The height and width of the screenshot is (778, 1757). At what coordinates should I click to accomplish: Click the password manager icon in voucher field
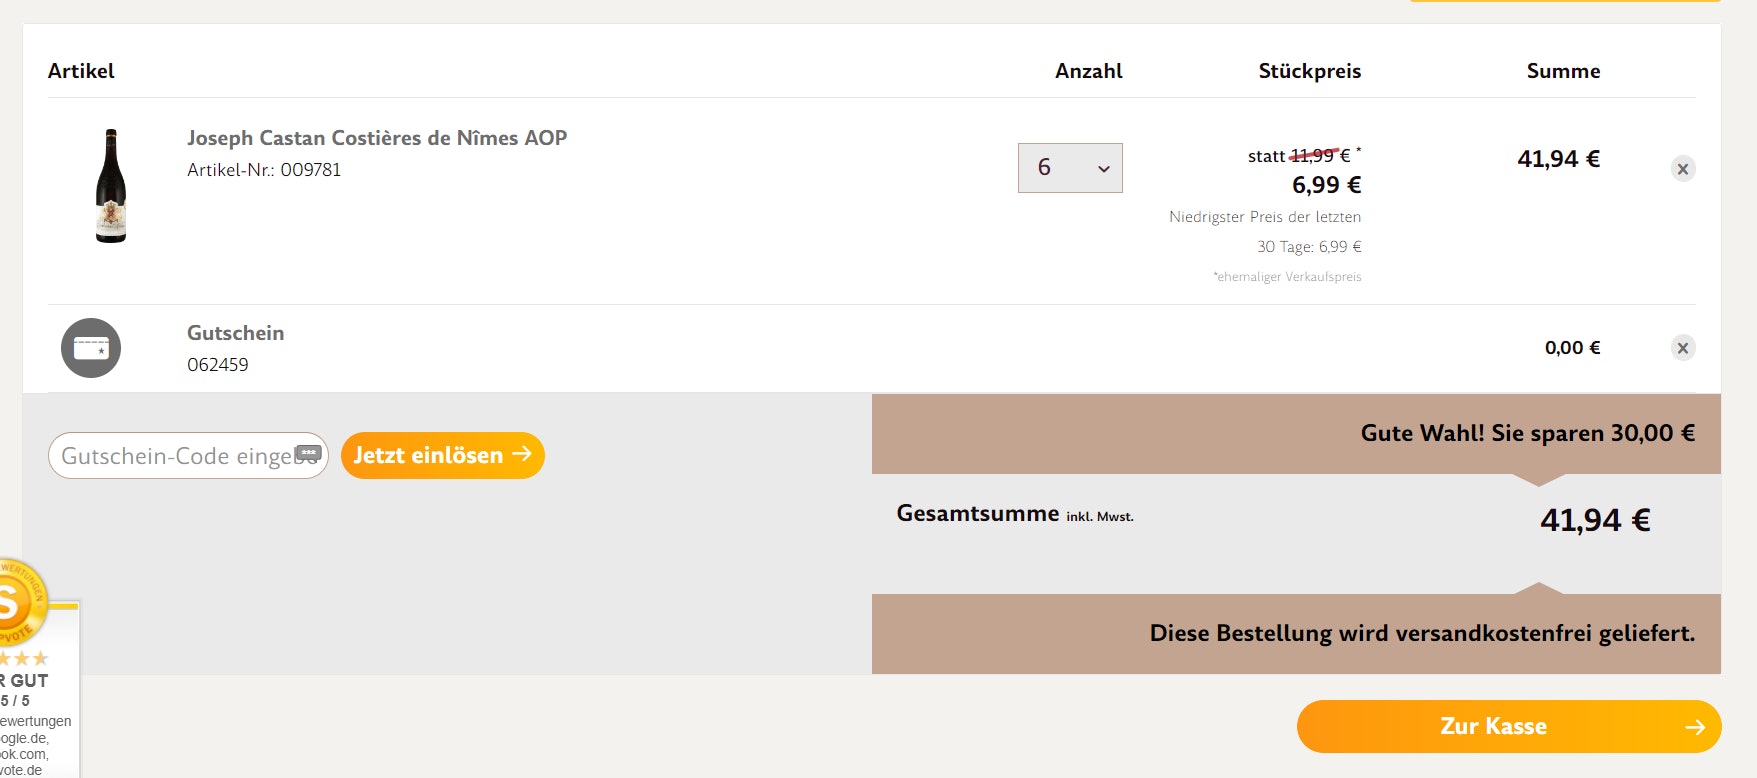[x=309, y=454]
